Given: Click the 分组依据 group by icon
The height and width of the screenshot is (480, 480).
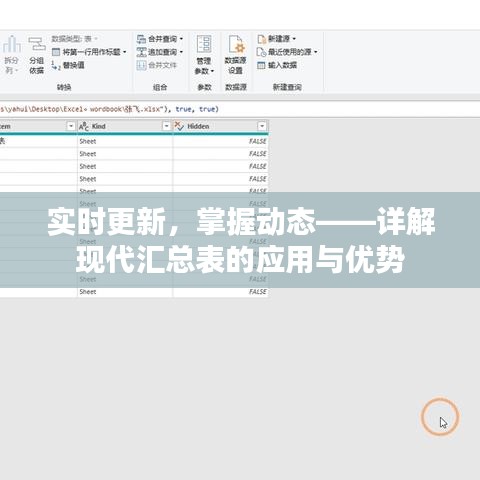Looking at the screenshot, I should (37, 44).
